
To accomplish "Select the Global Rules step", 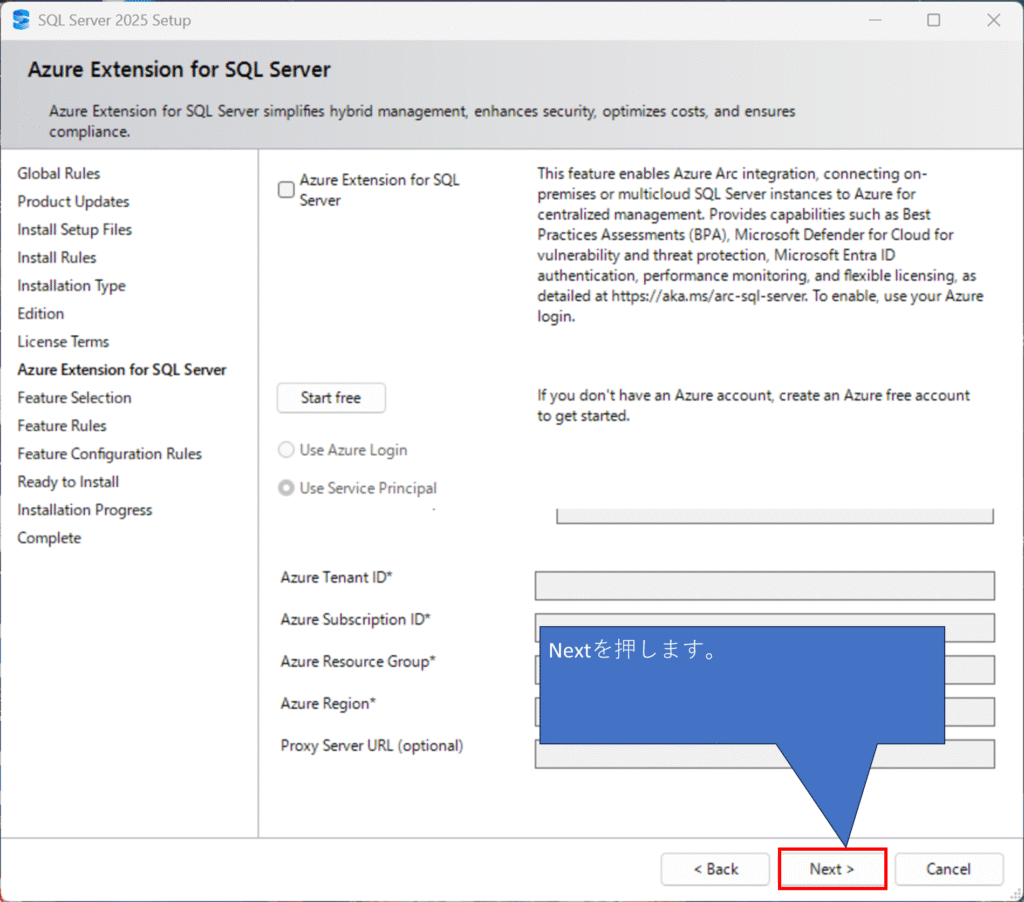I will [x=59, y=173].
